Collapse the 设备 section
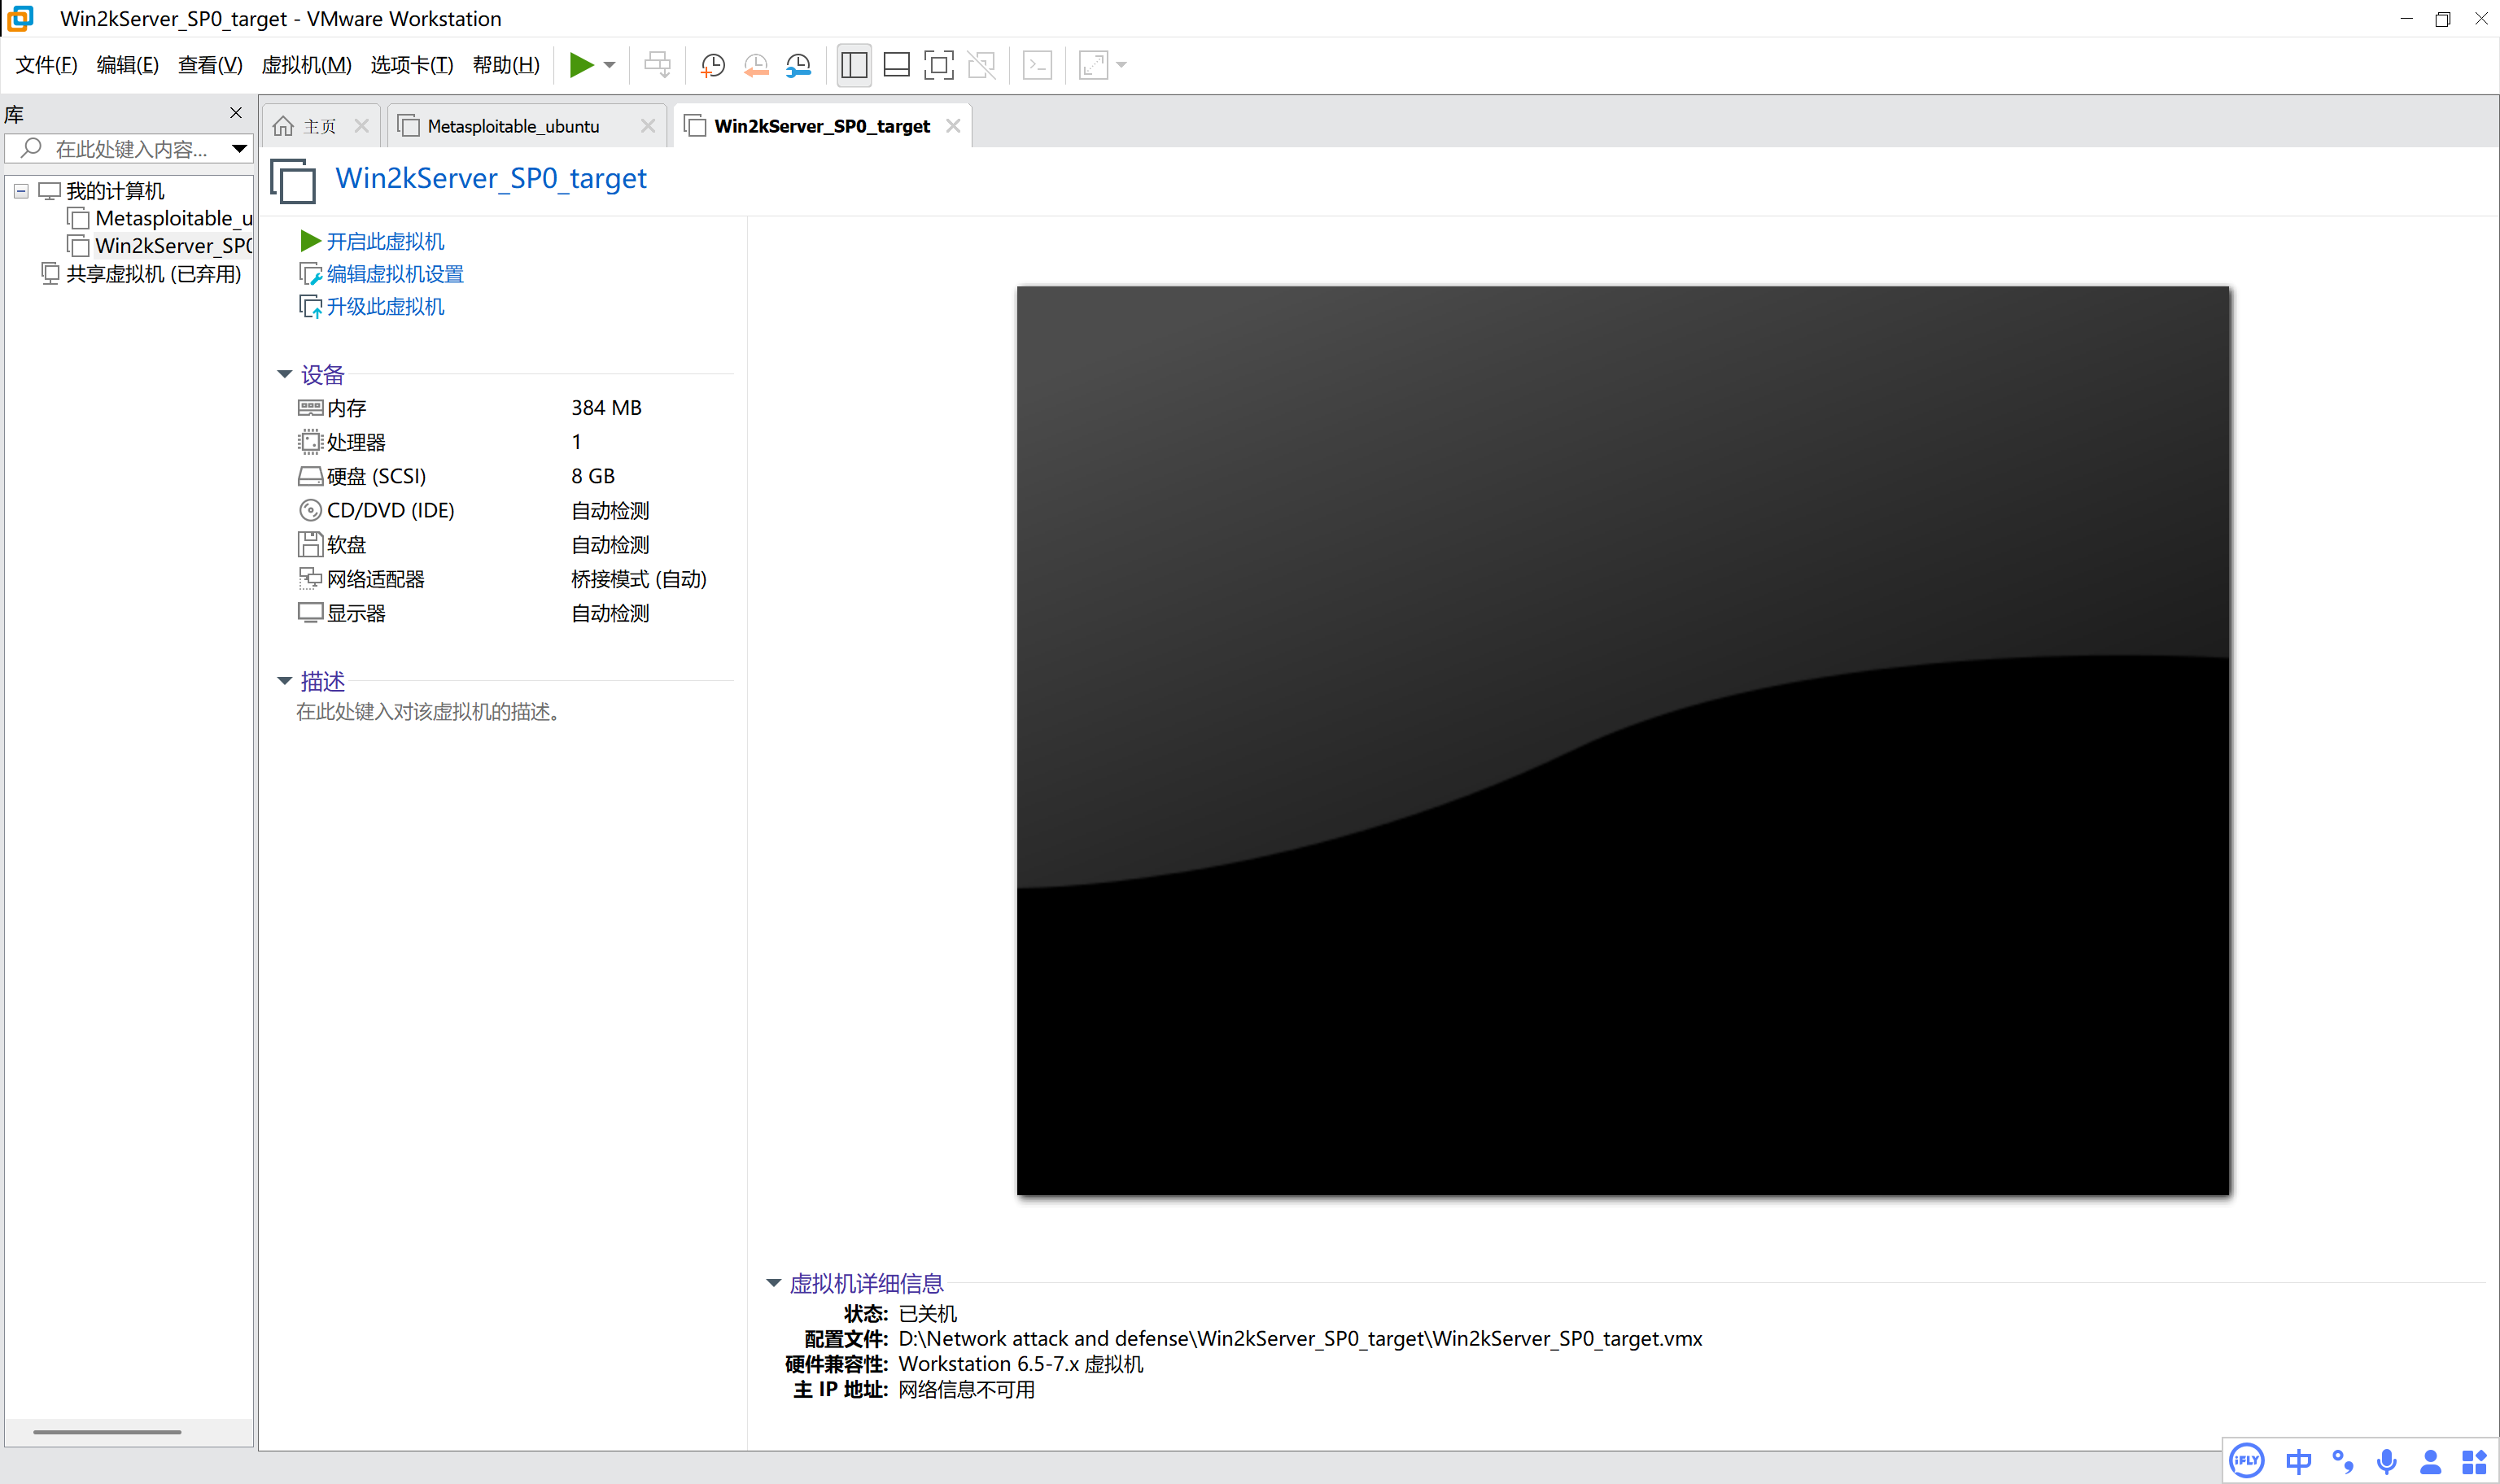Viewport: 2500px width, 1484px height. click(284, 374)
